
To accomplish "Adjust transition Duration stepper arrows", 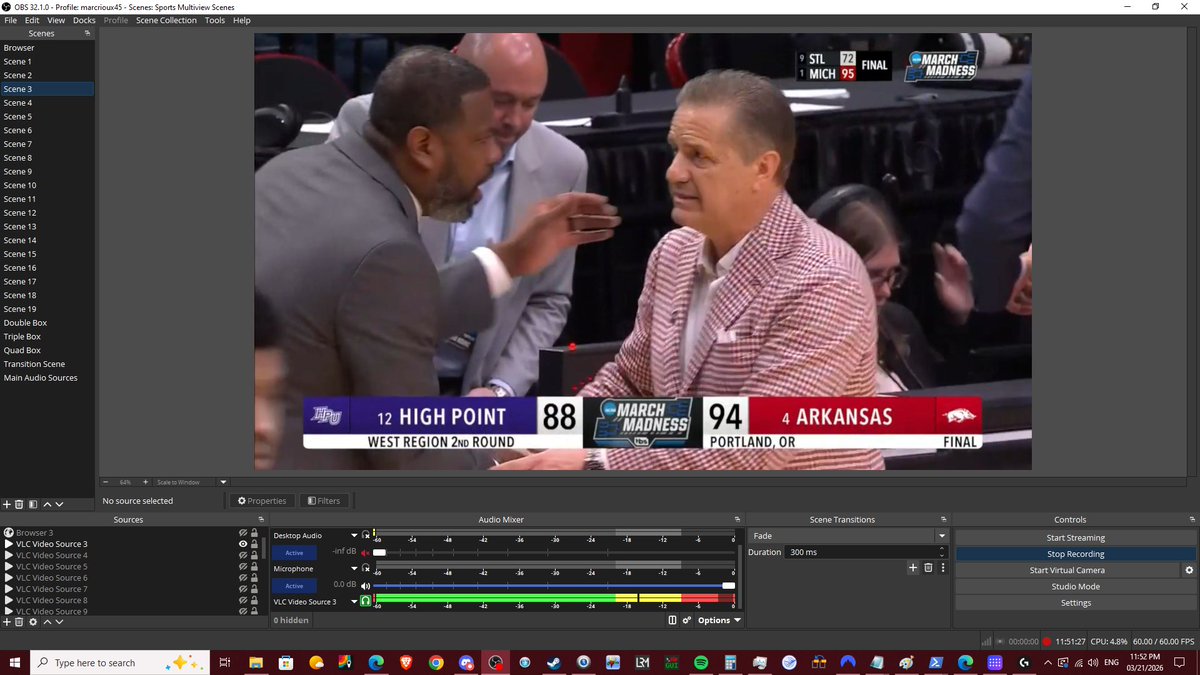I will click(941, 552).
